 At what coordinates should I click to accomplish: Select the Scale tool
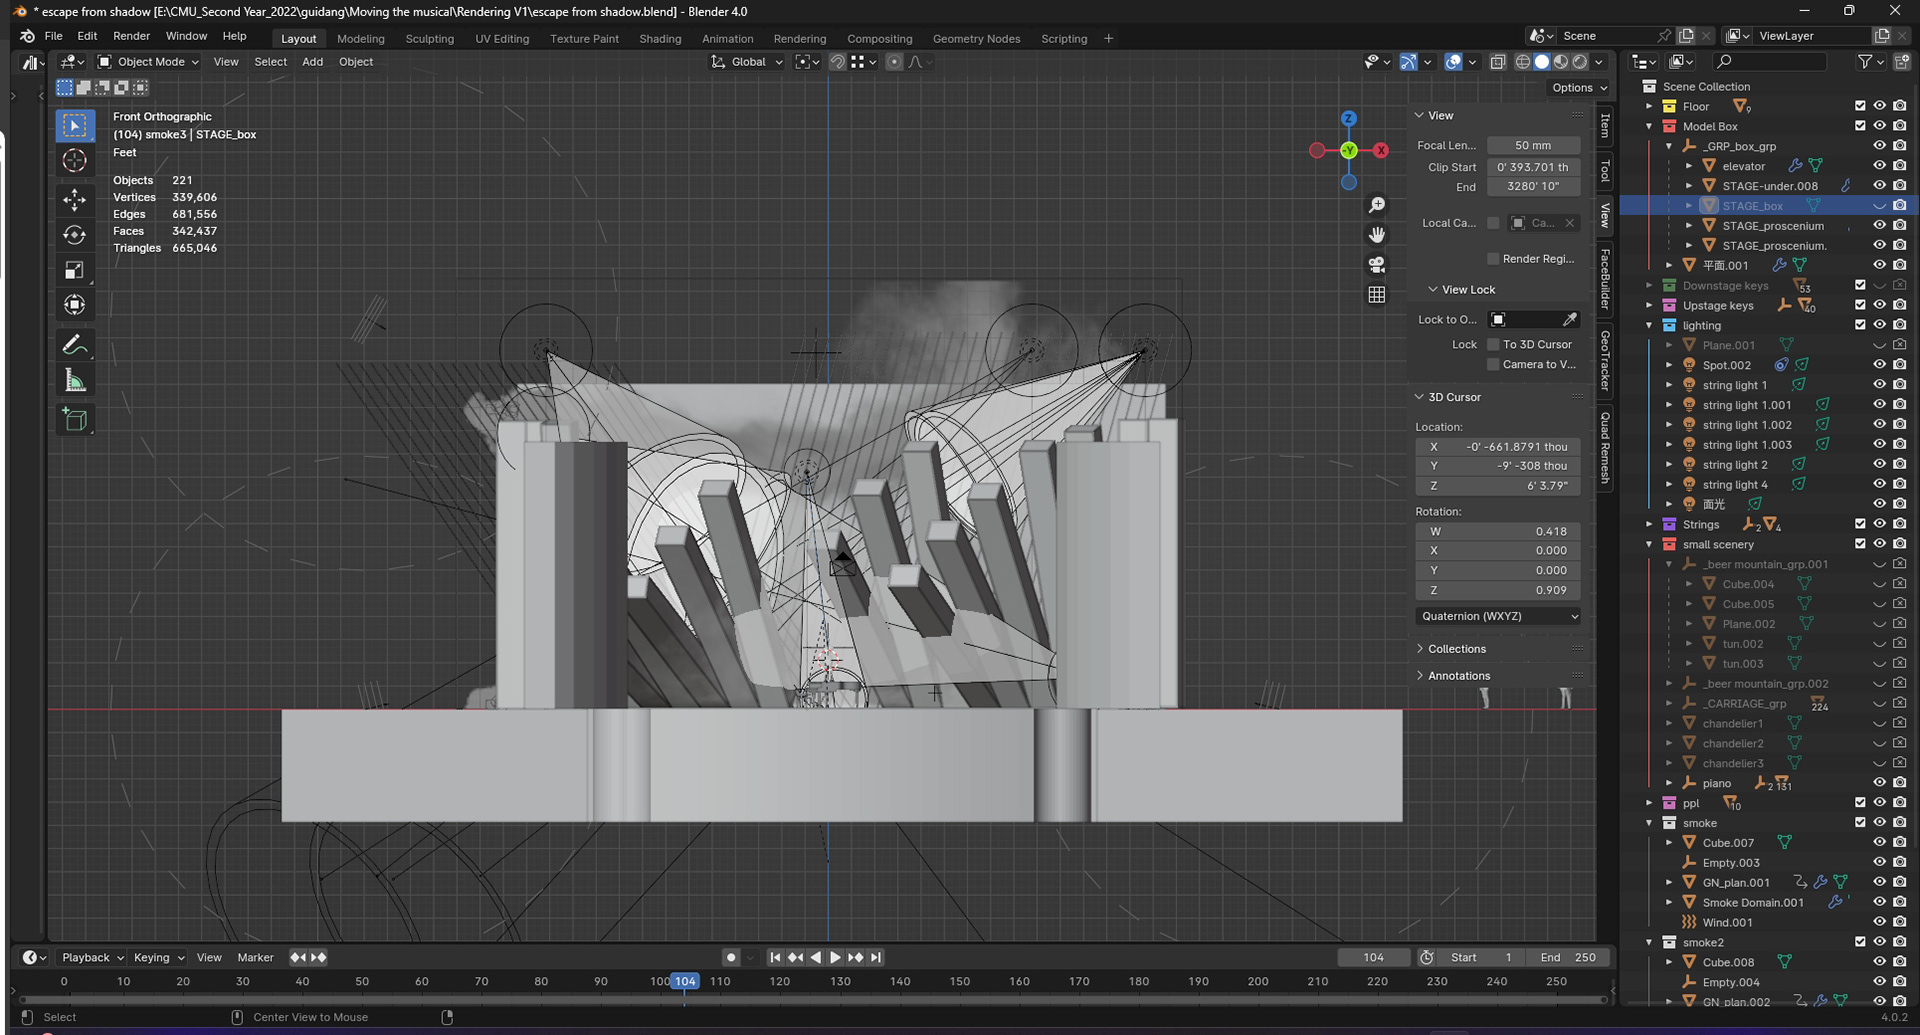[x=75, y=270]
